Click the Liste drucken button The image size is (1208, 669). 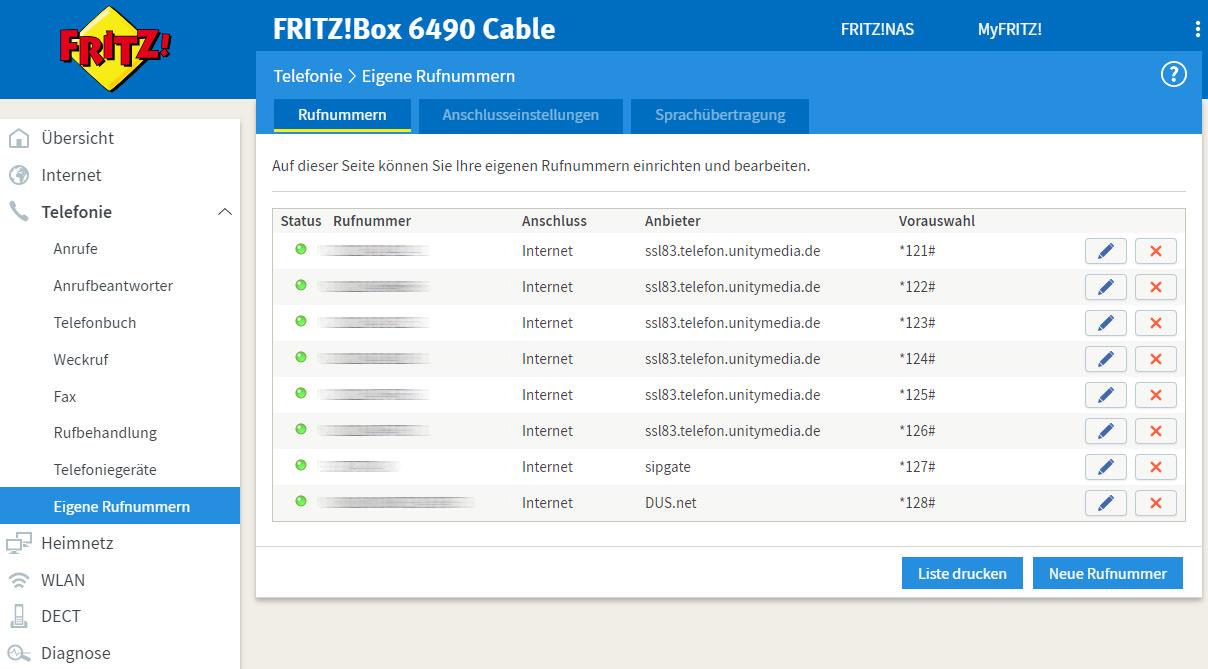(961, 573)
